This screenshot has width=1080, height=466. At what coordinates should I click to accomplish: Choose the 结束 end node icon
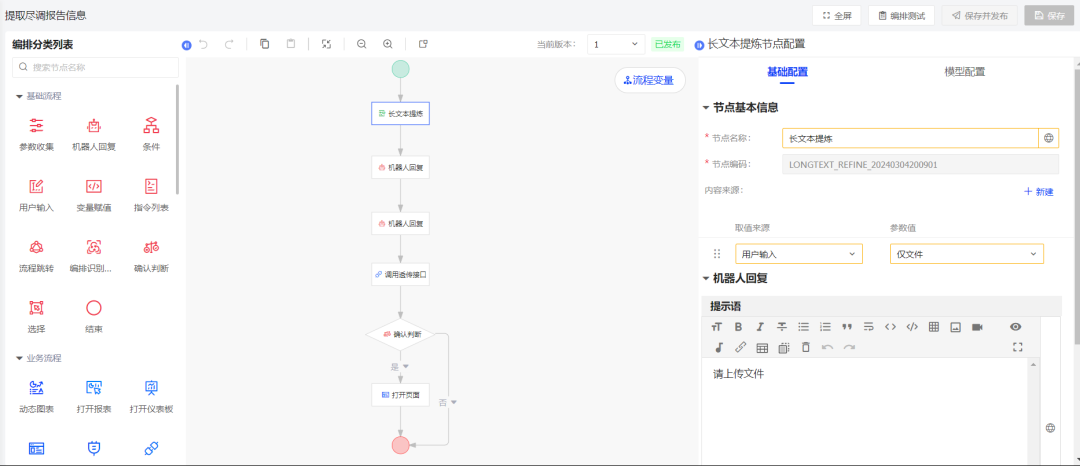tap(94, 308)
